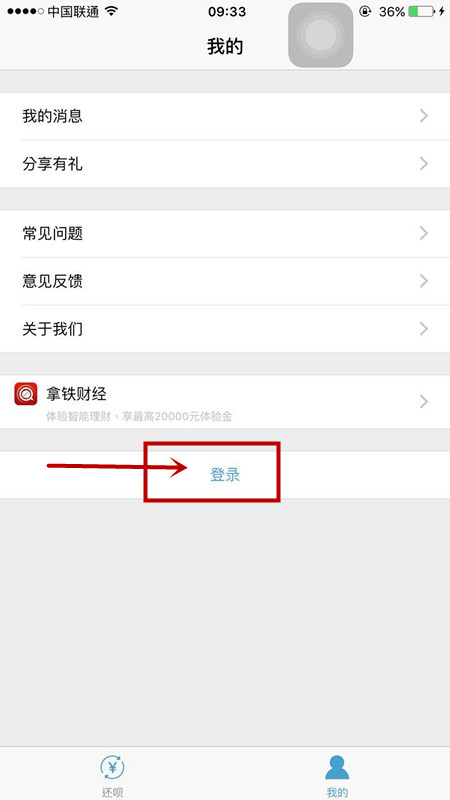Expand 我的消息 using its chevron
Image resolution: width=450 pixels, height=800 pixels.
pos(423,116)
